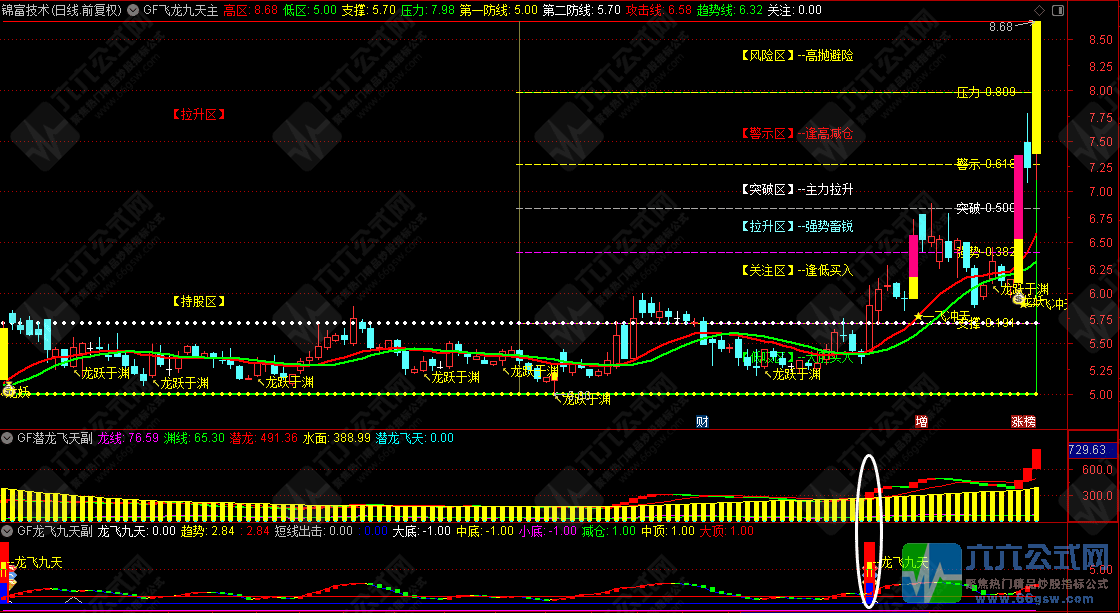Click the 压力 0.809 level line label
The image size is (1120, 613).
click(985, 92)
